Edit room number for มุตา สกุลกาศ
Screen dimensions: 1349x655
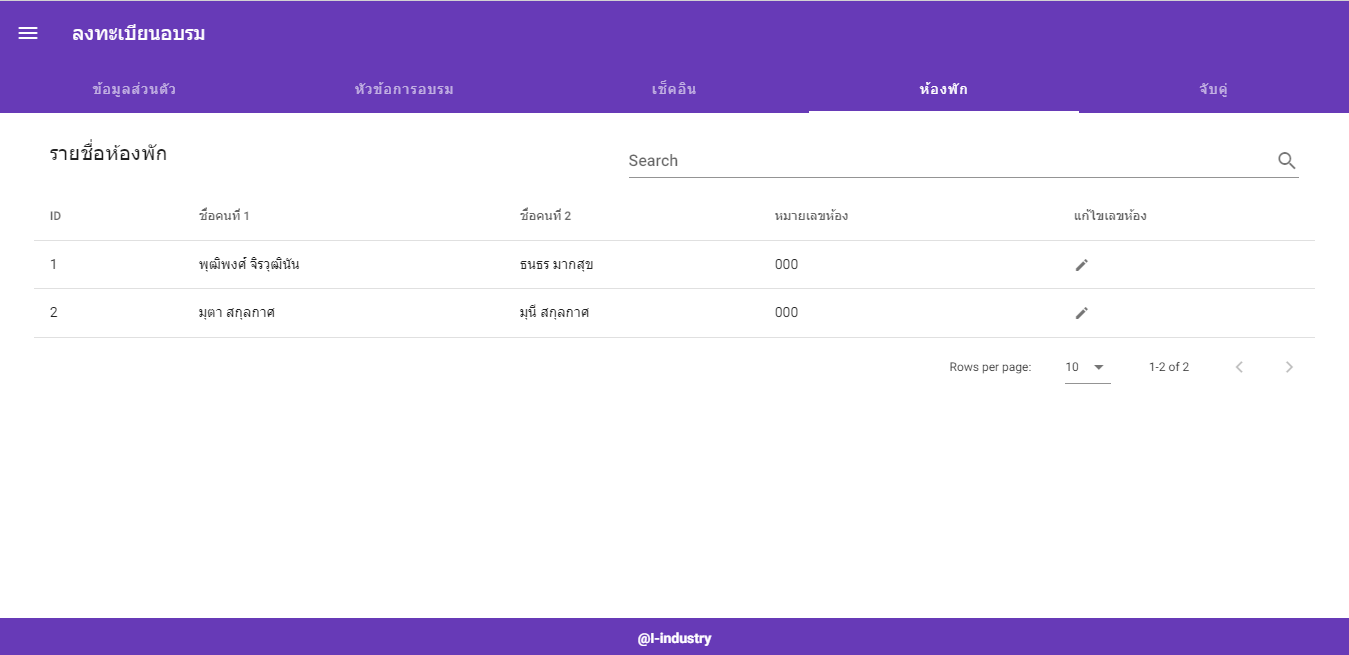[x=1082, y=312]
